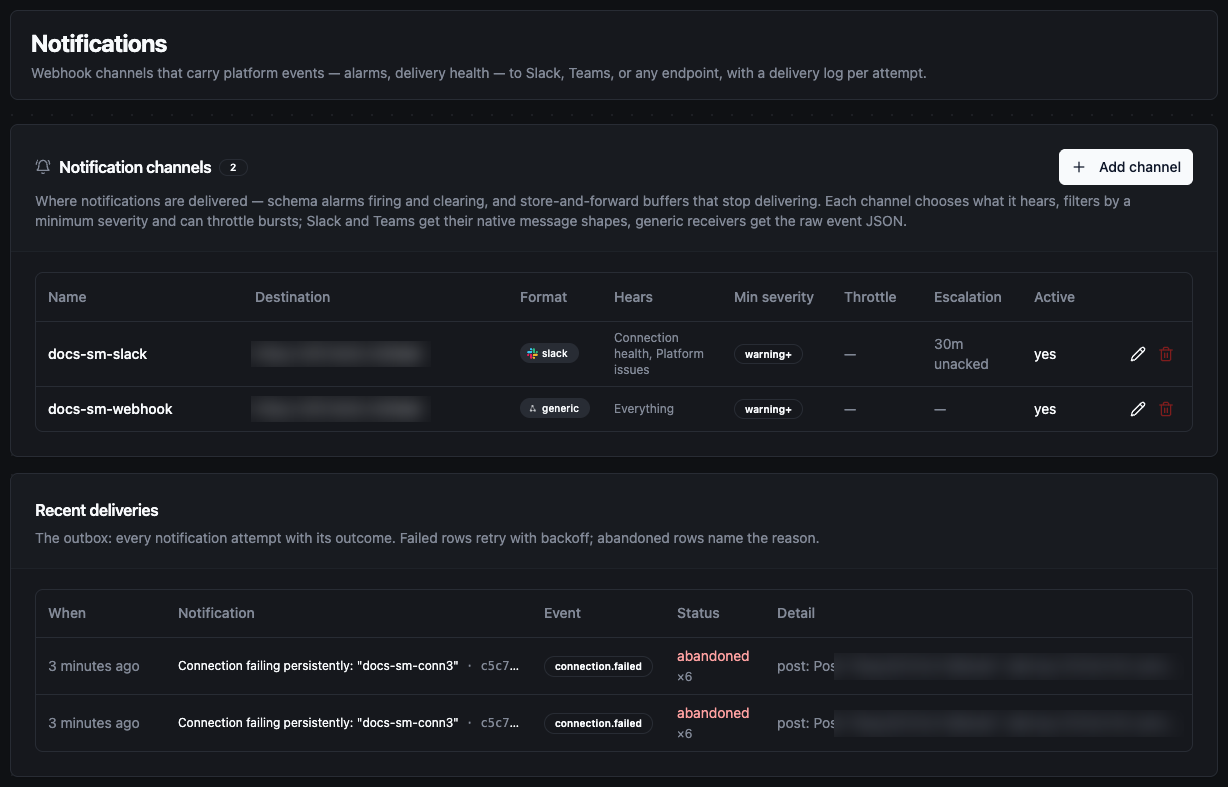This screenshot has width=1228, height=787.
Task: Click '3 minutes ago' in second delivery row
Action: coord(94,723)
